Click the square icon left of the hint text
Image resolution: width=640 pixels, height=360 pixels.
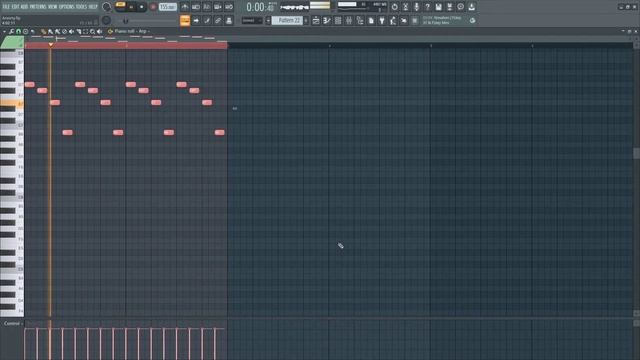415,20
